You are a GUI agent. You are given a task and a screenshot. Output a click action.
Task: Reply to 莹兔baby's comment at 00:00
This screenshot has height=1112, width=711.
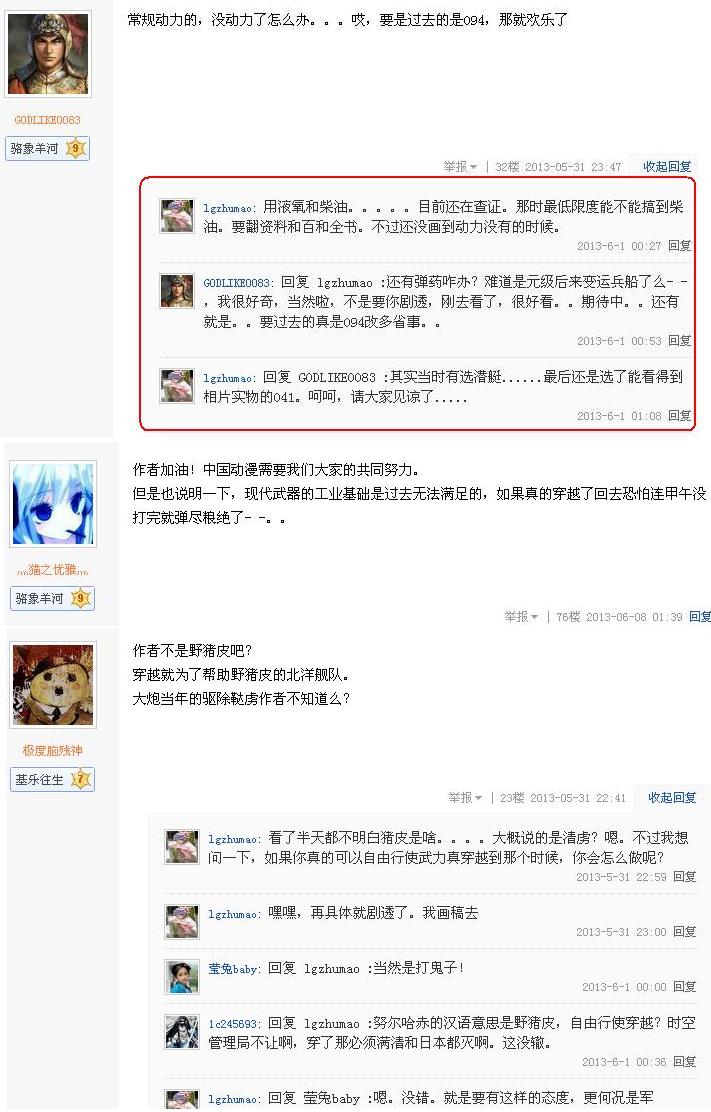click(685, 986)
